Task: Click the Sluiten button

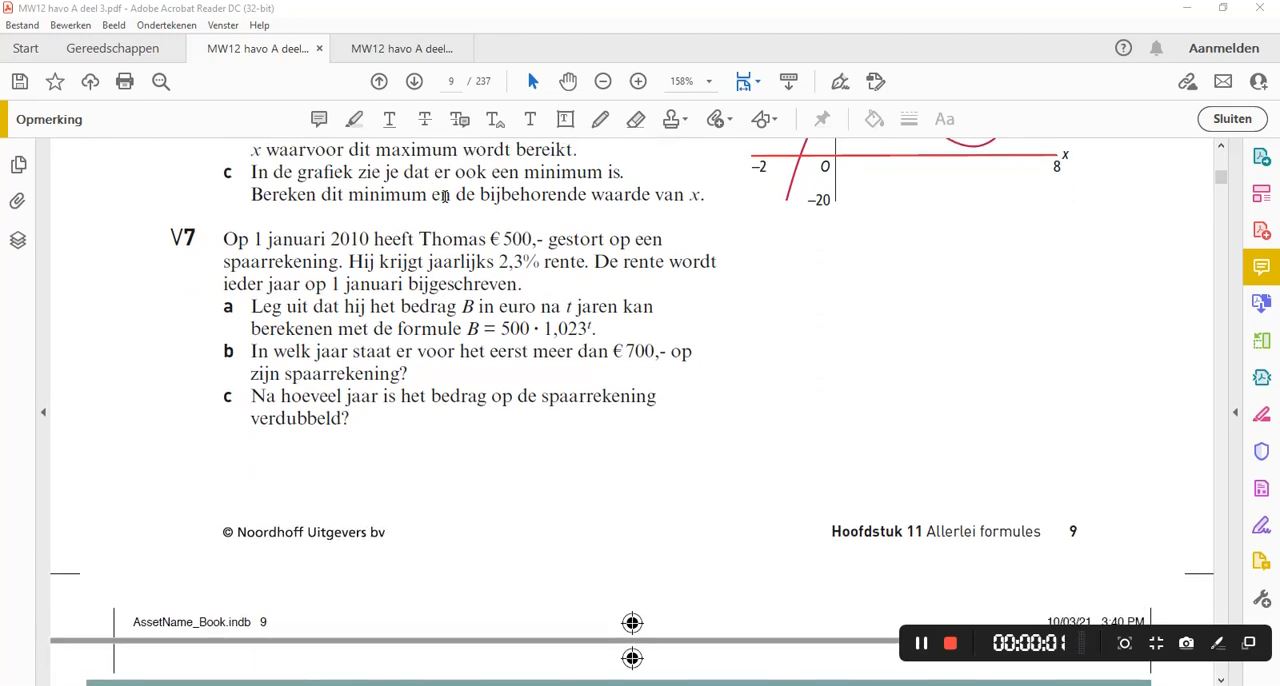Action: pos(1232,119)
